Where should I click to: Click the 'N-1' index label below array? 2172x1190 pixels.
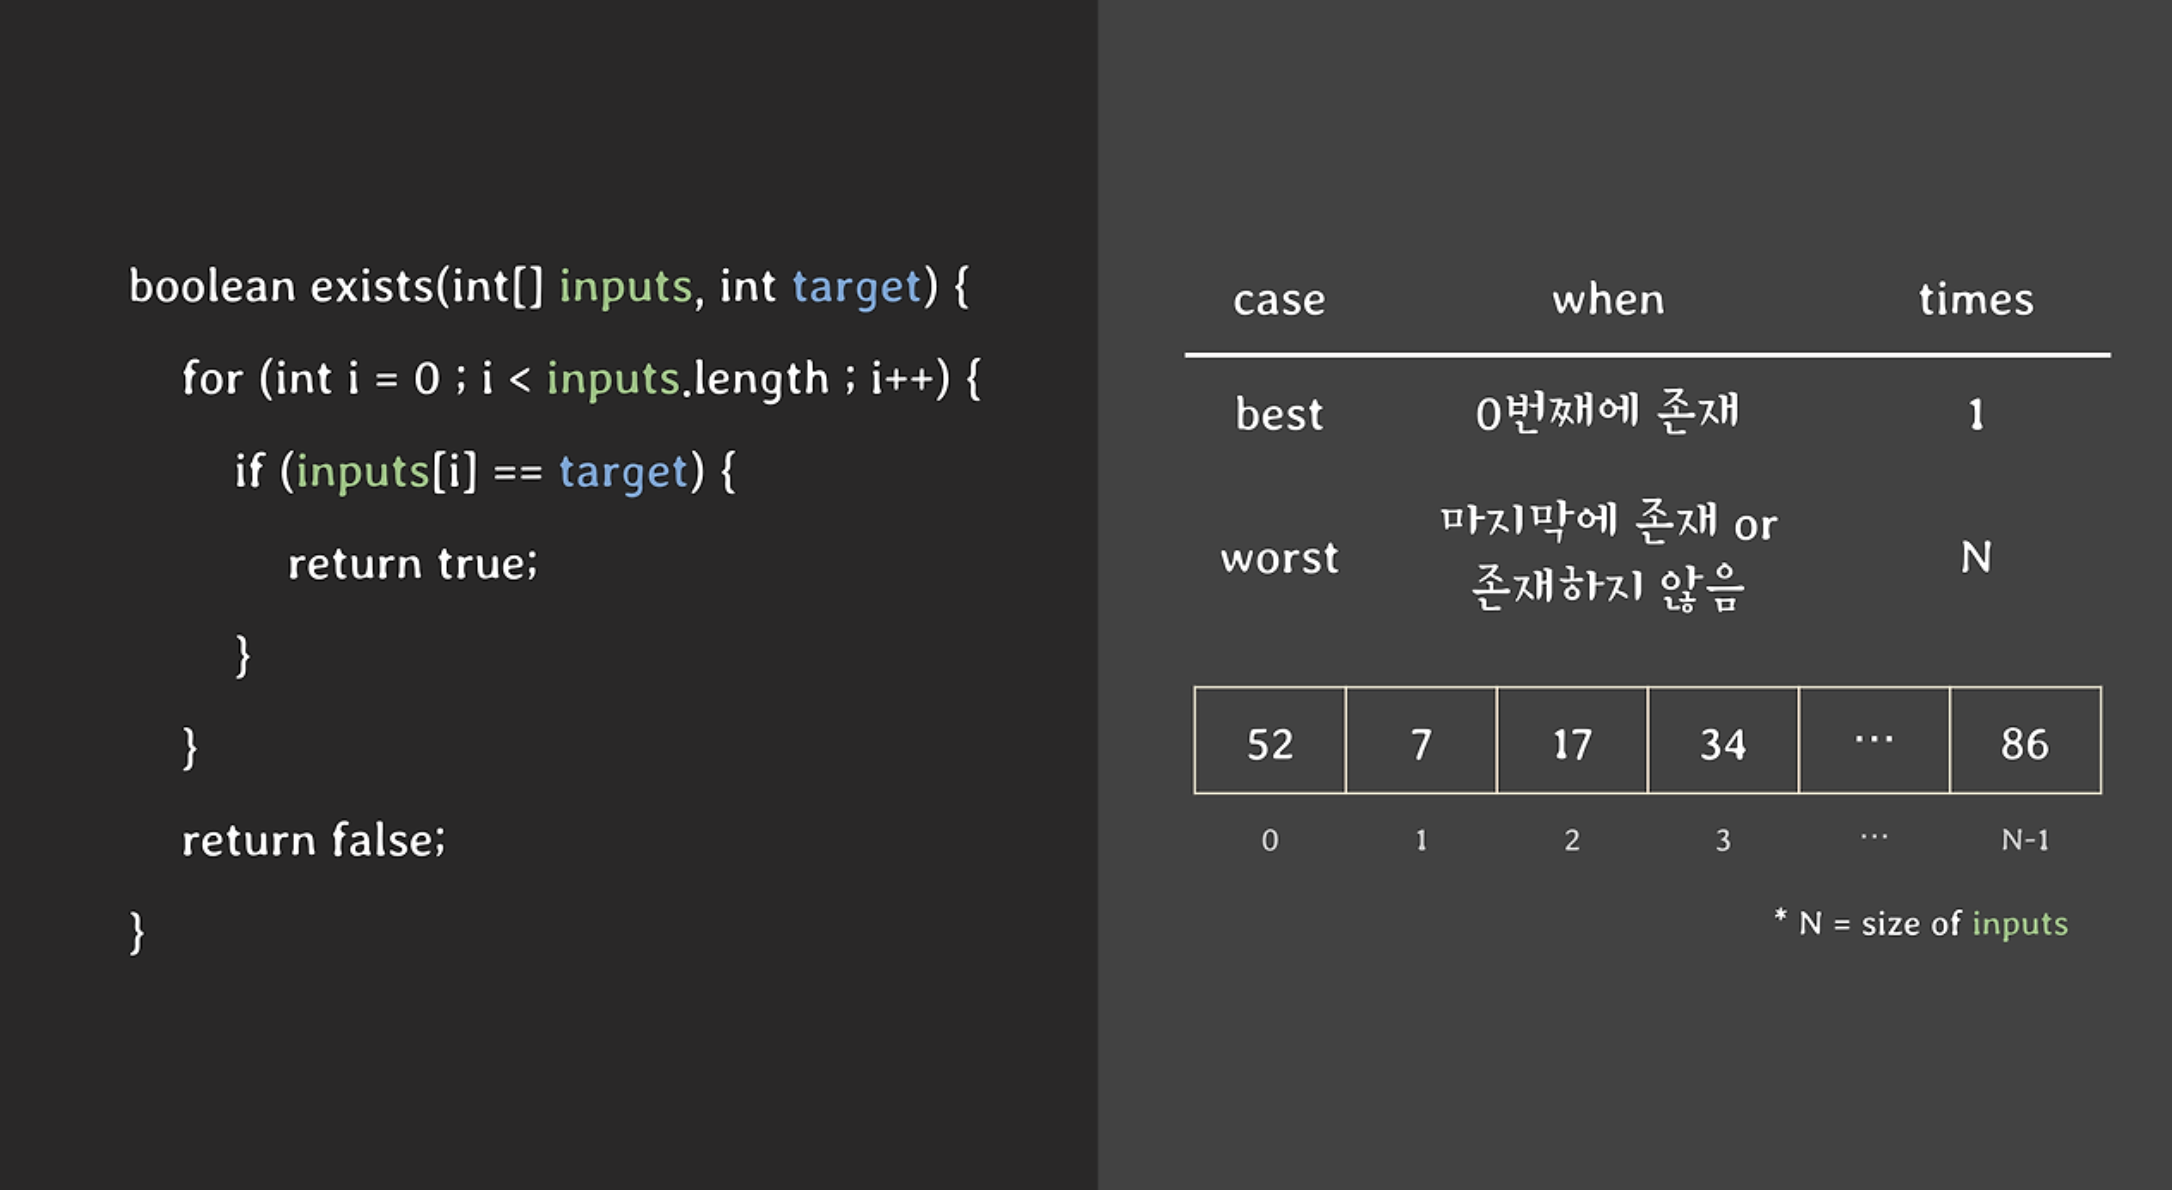tap(2025, 840)
